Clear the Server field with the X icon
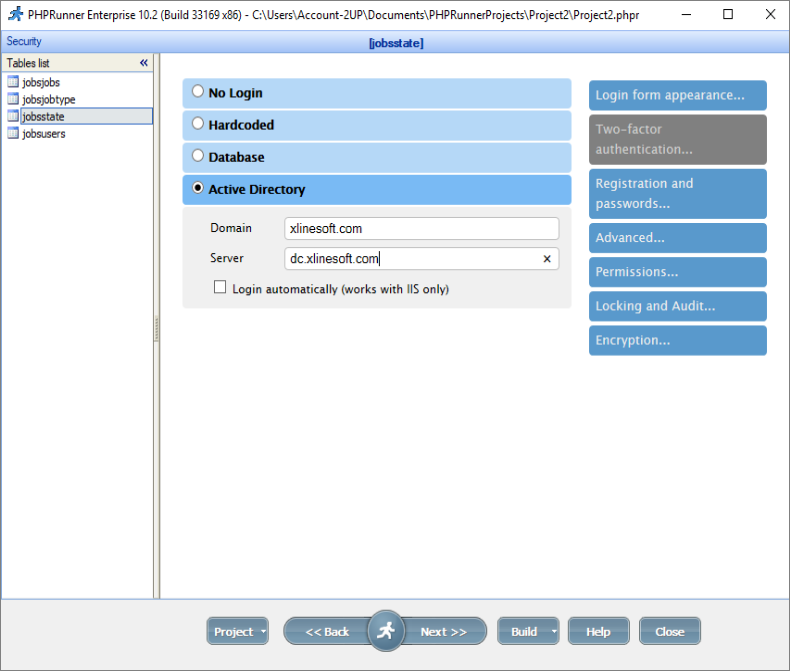790x671 pixels. coord(547,259)
